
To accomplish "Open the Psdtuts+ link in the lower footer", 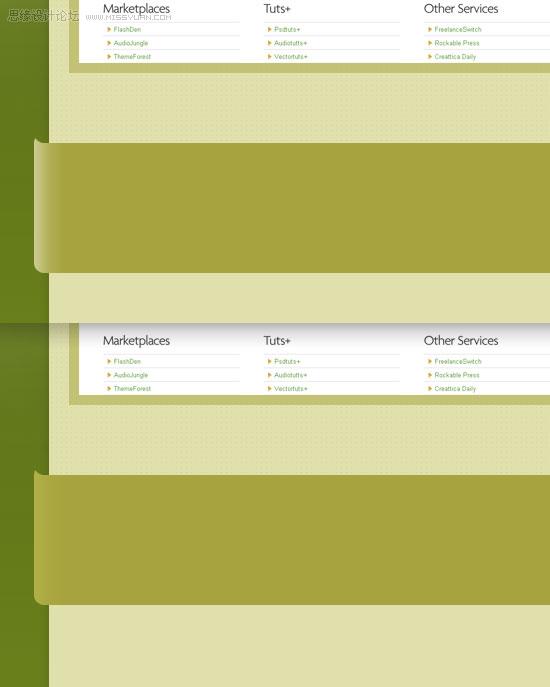I will (x=287, y=361).
